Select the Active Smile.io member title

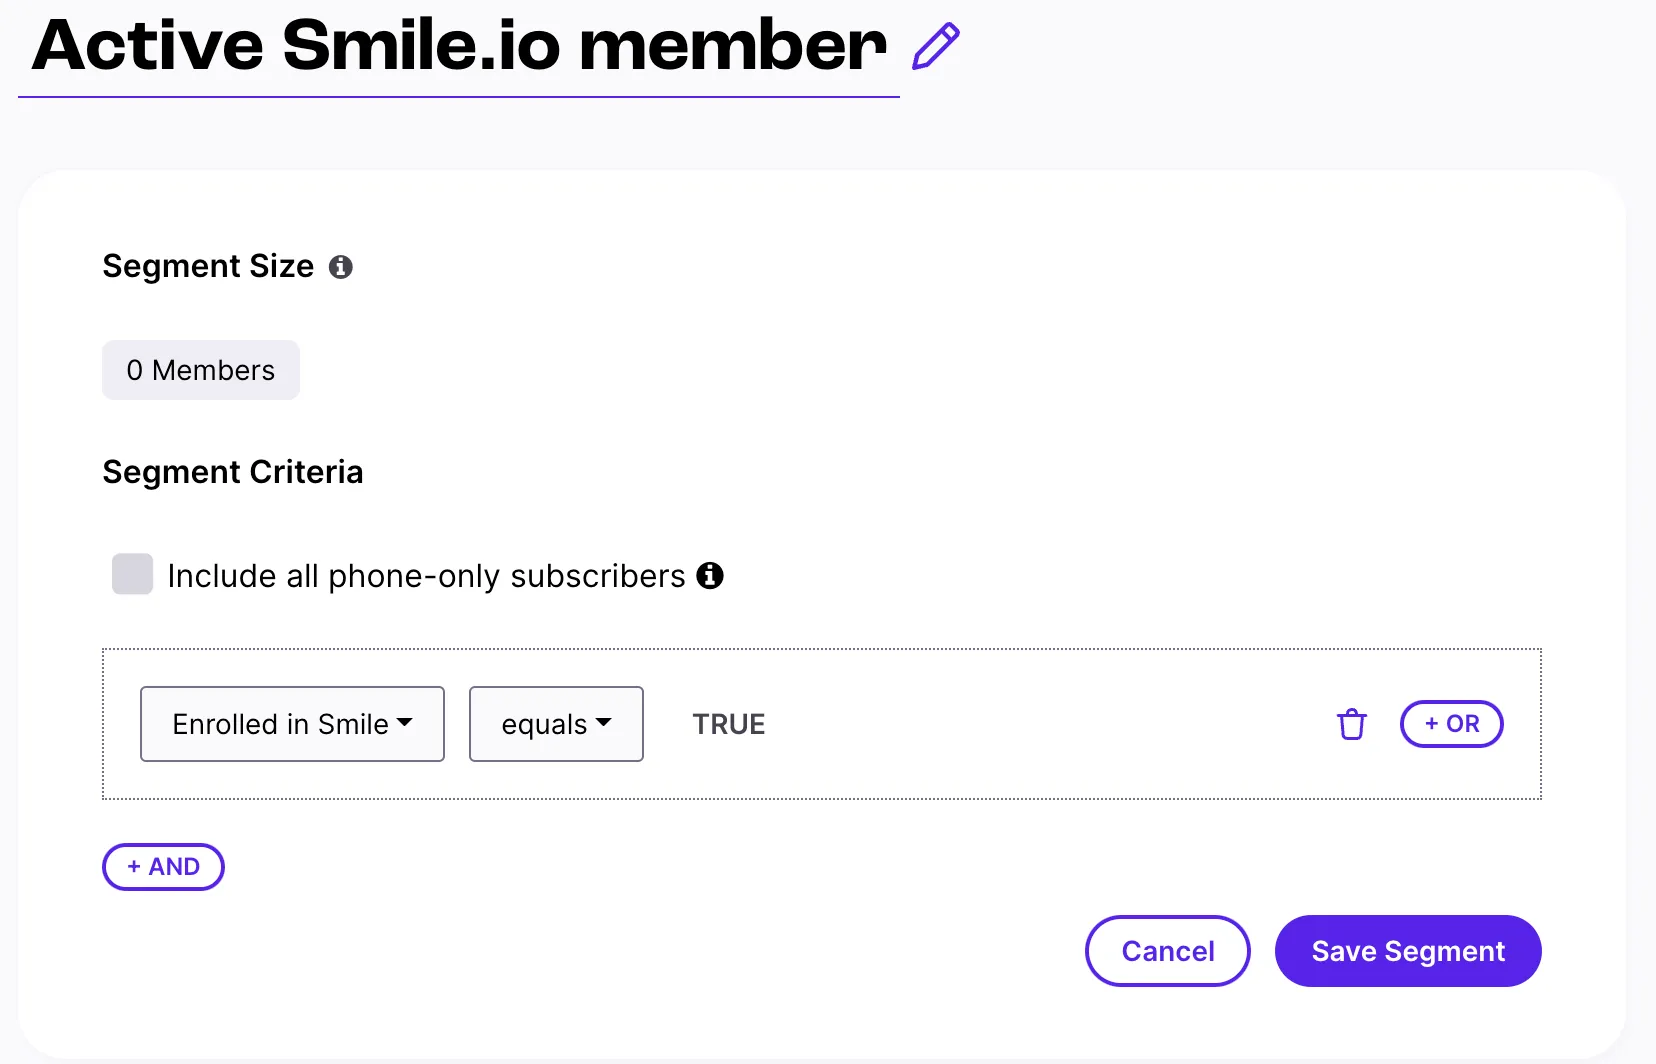(456, 44)
